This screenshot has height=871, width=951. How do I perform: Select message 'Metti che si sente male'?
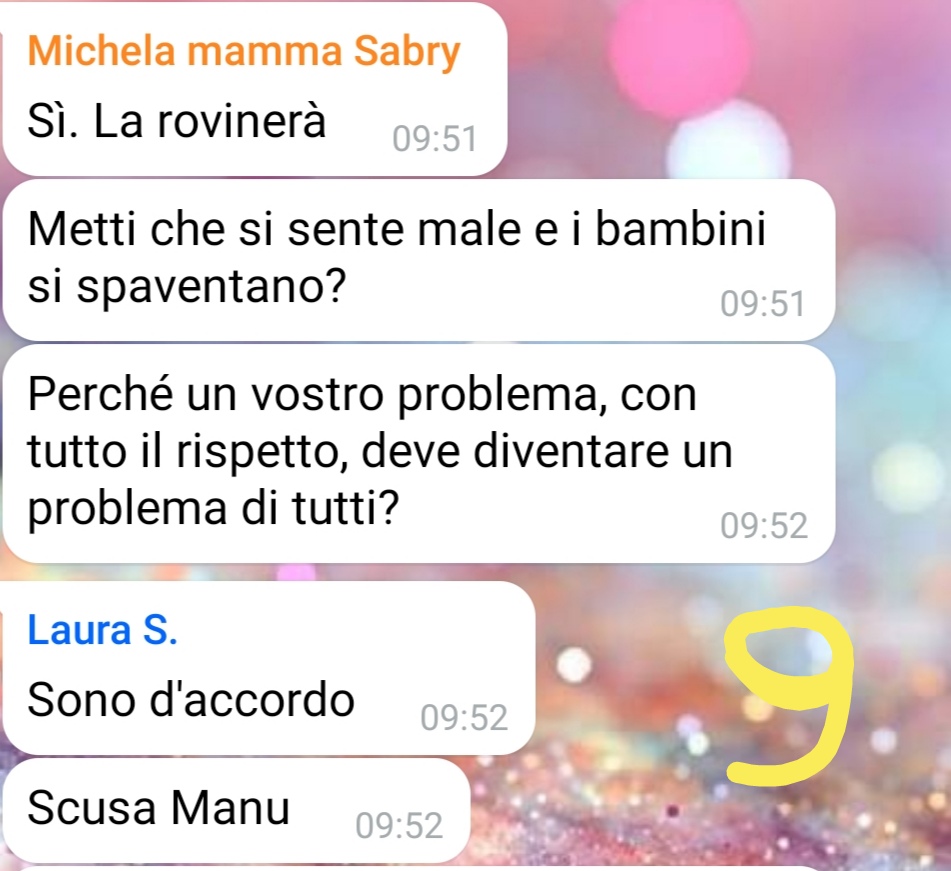click(418, 260)
